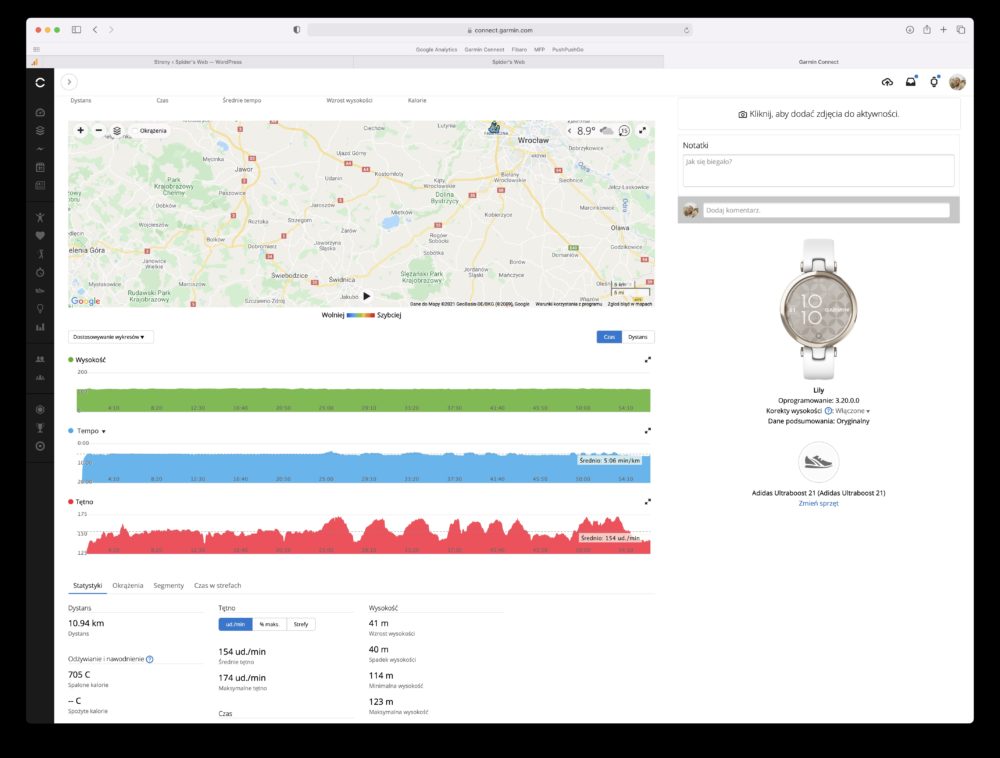1000x758 pixels.
Task: Click the cloud upload icon in header
Action: (887, 82)
